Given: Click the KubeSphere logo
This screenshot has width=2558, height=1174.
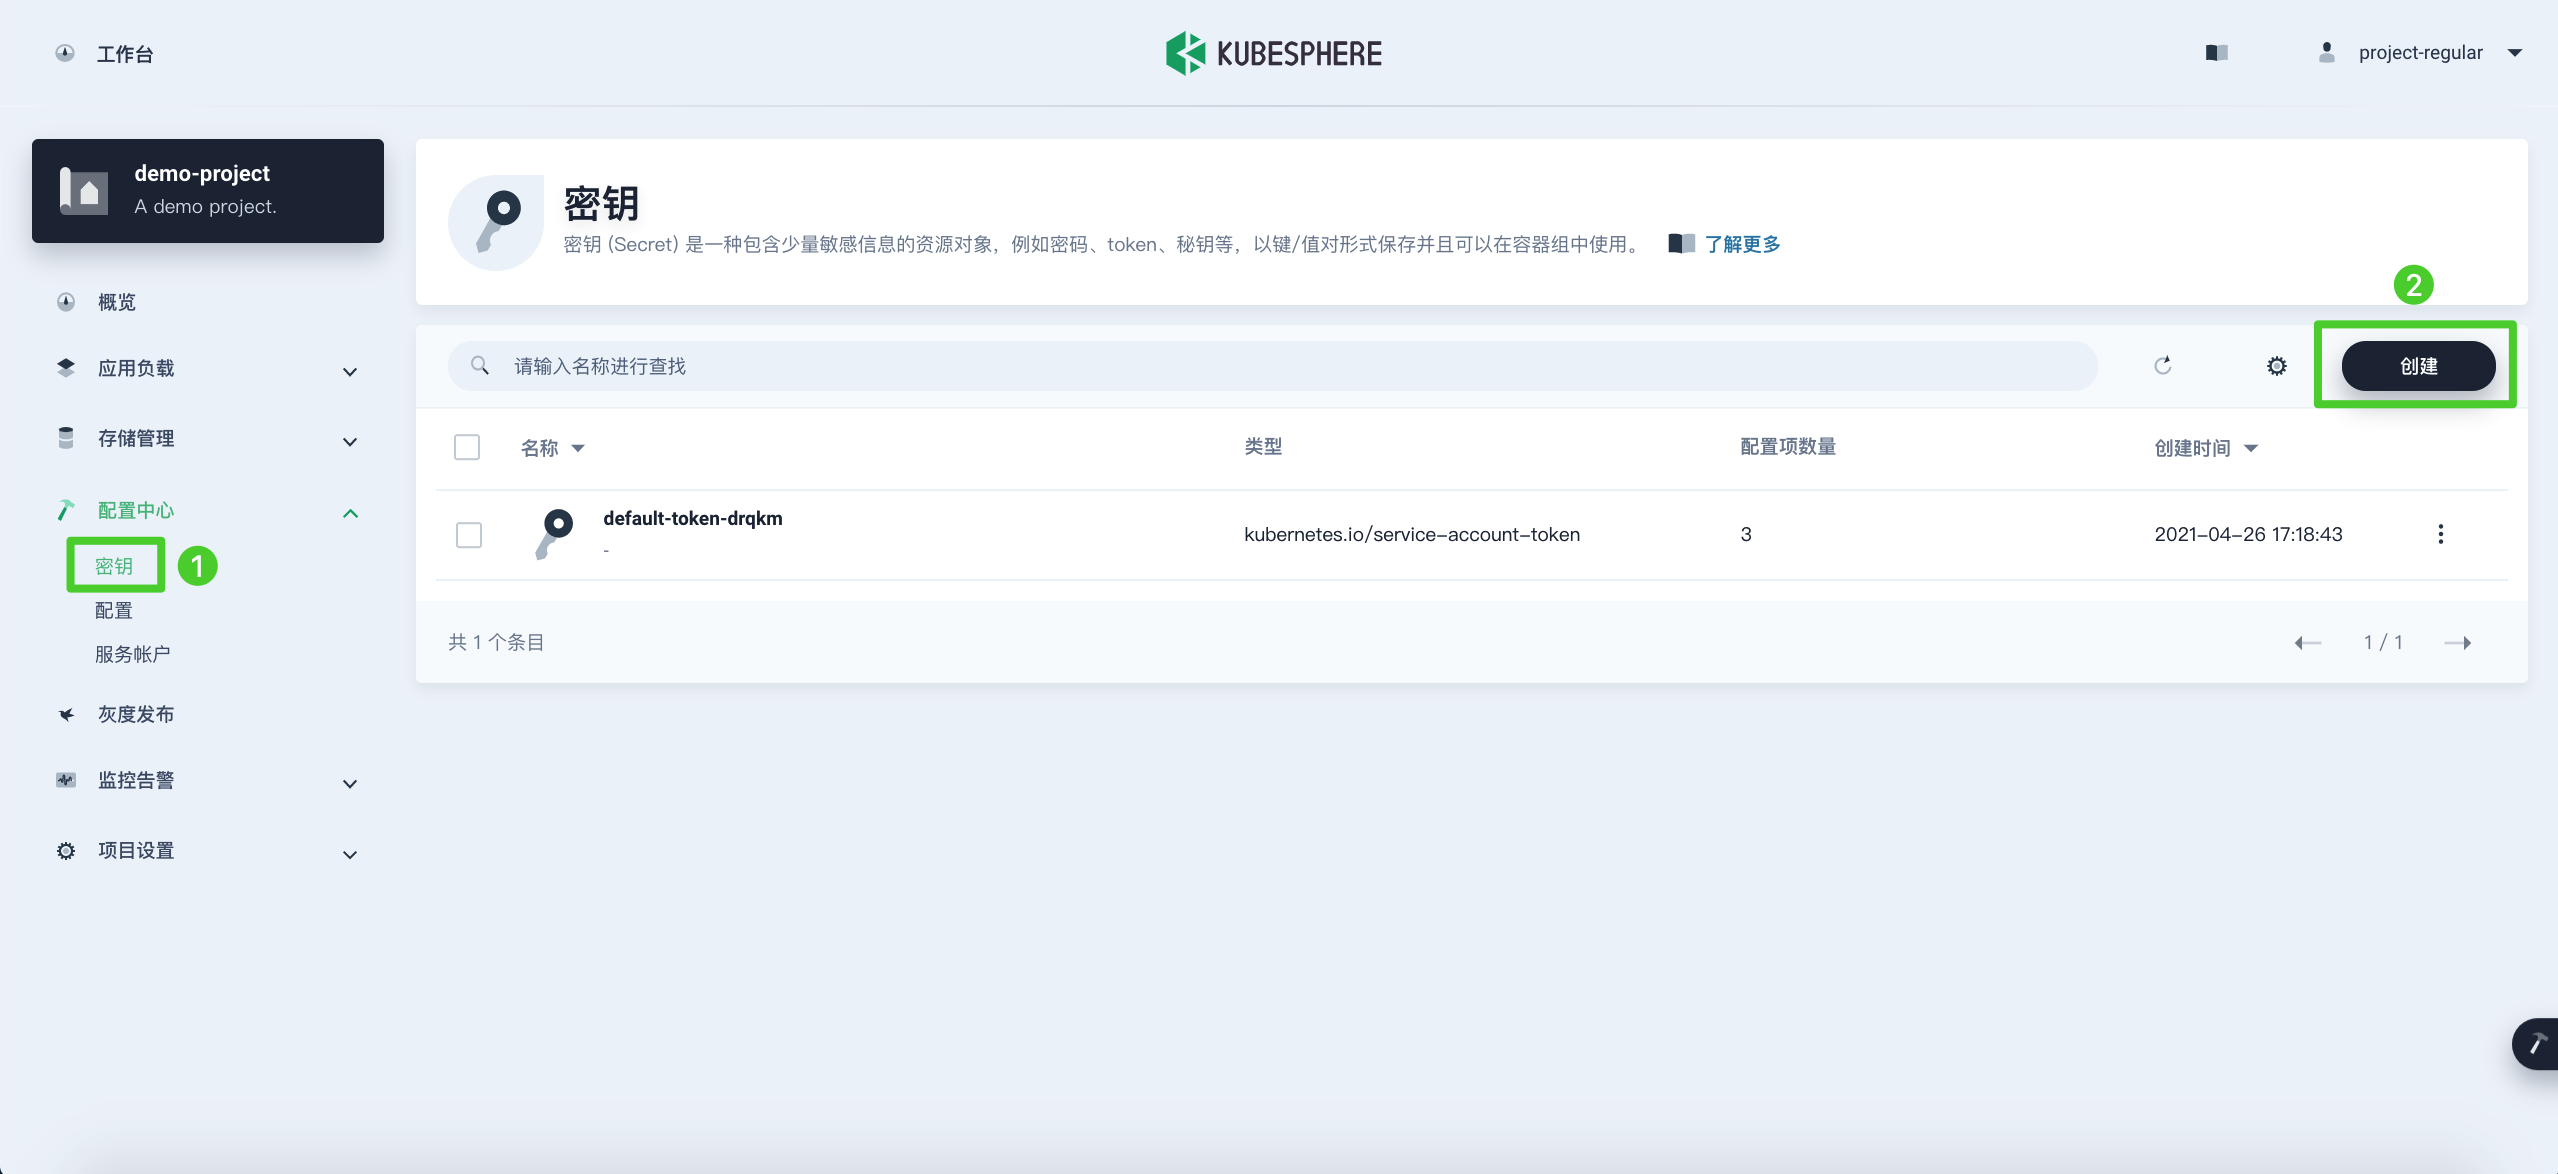Looking at the screenshot, I should pyautogui.click(x=1274, y=53).
